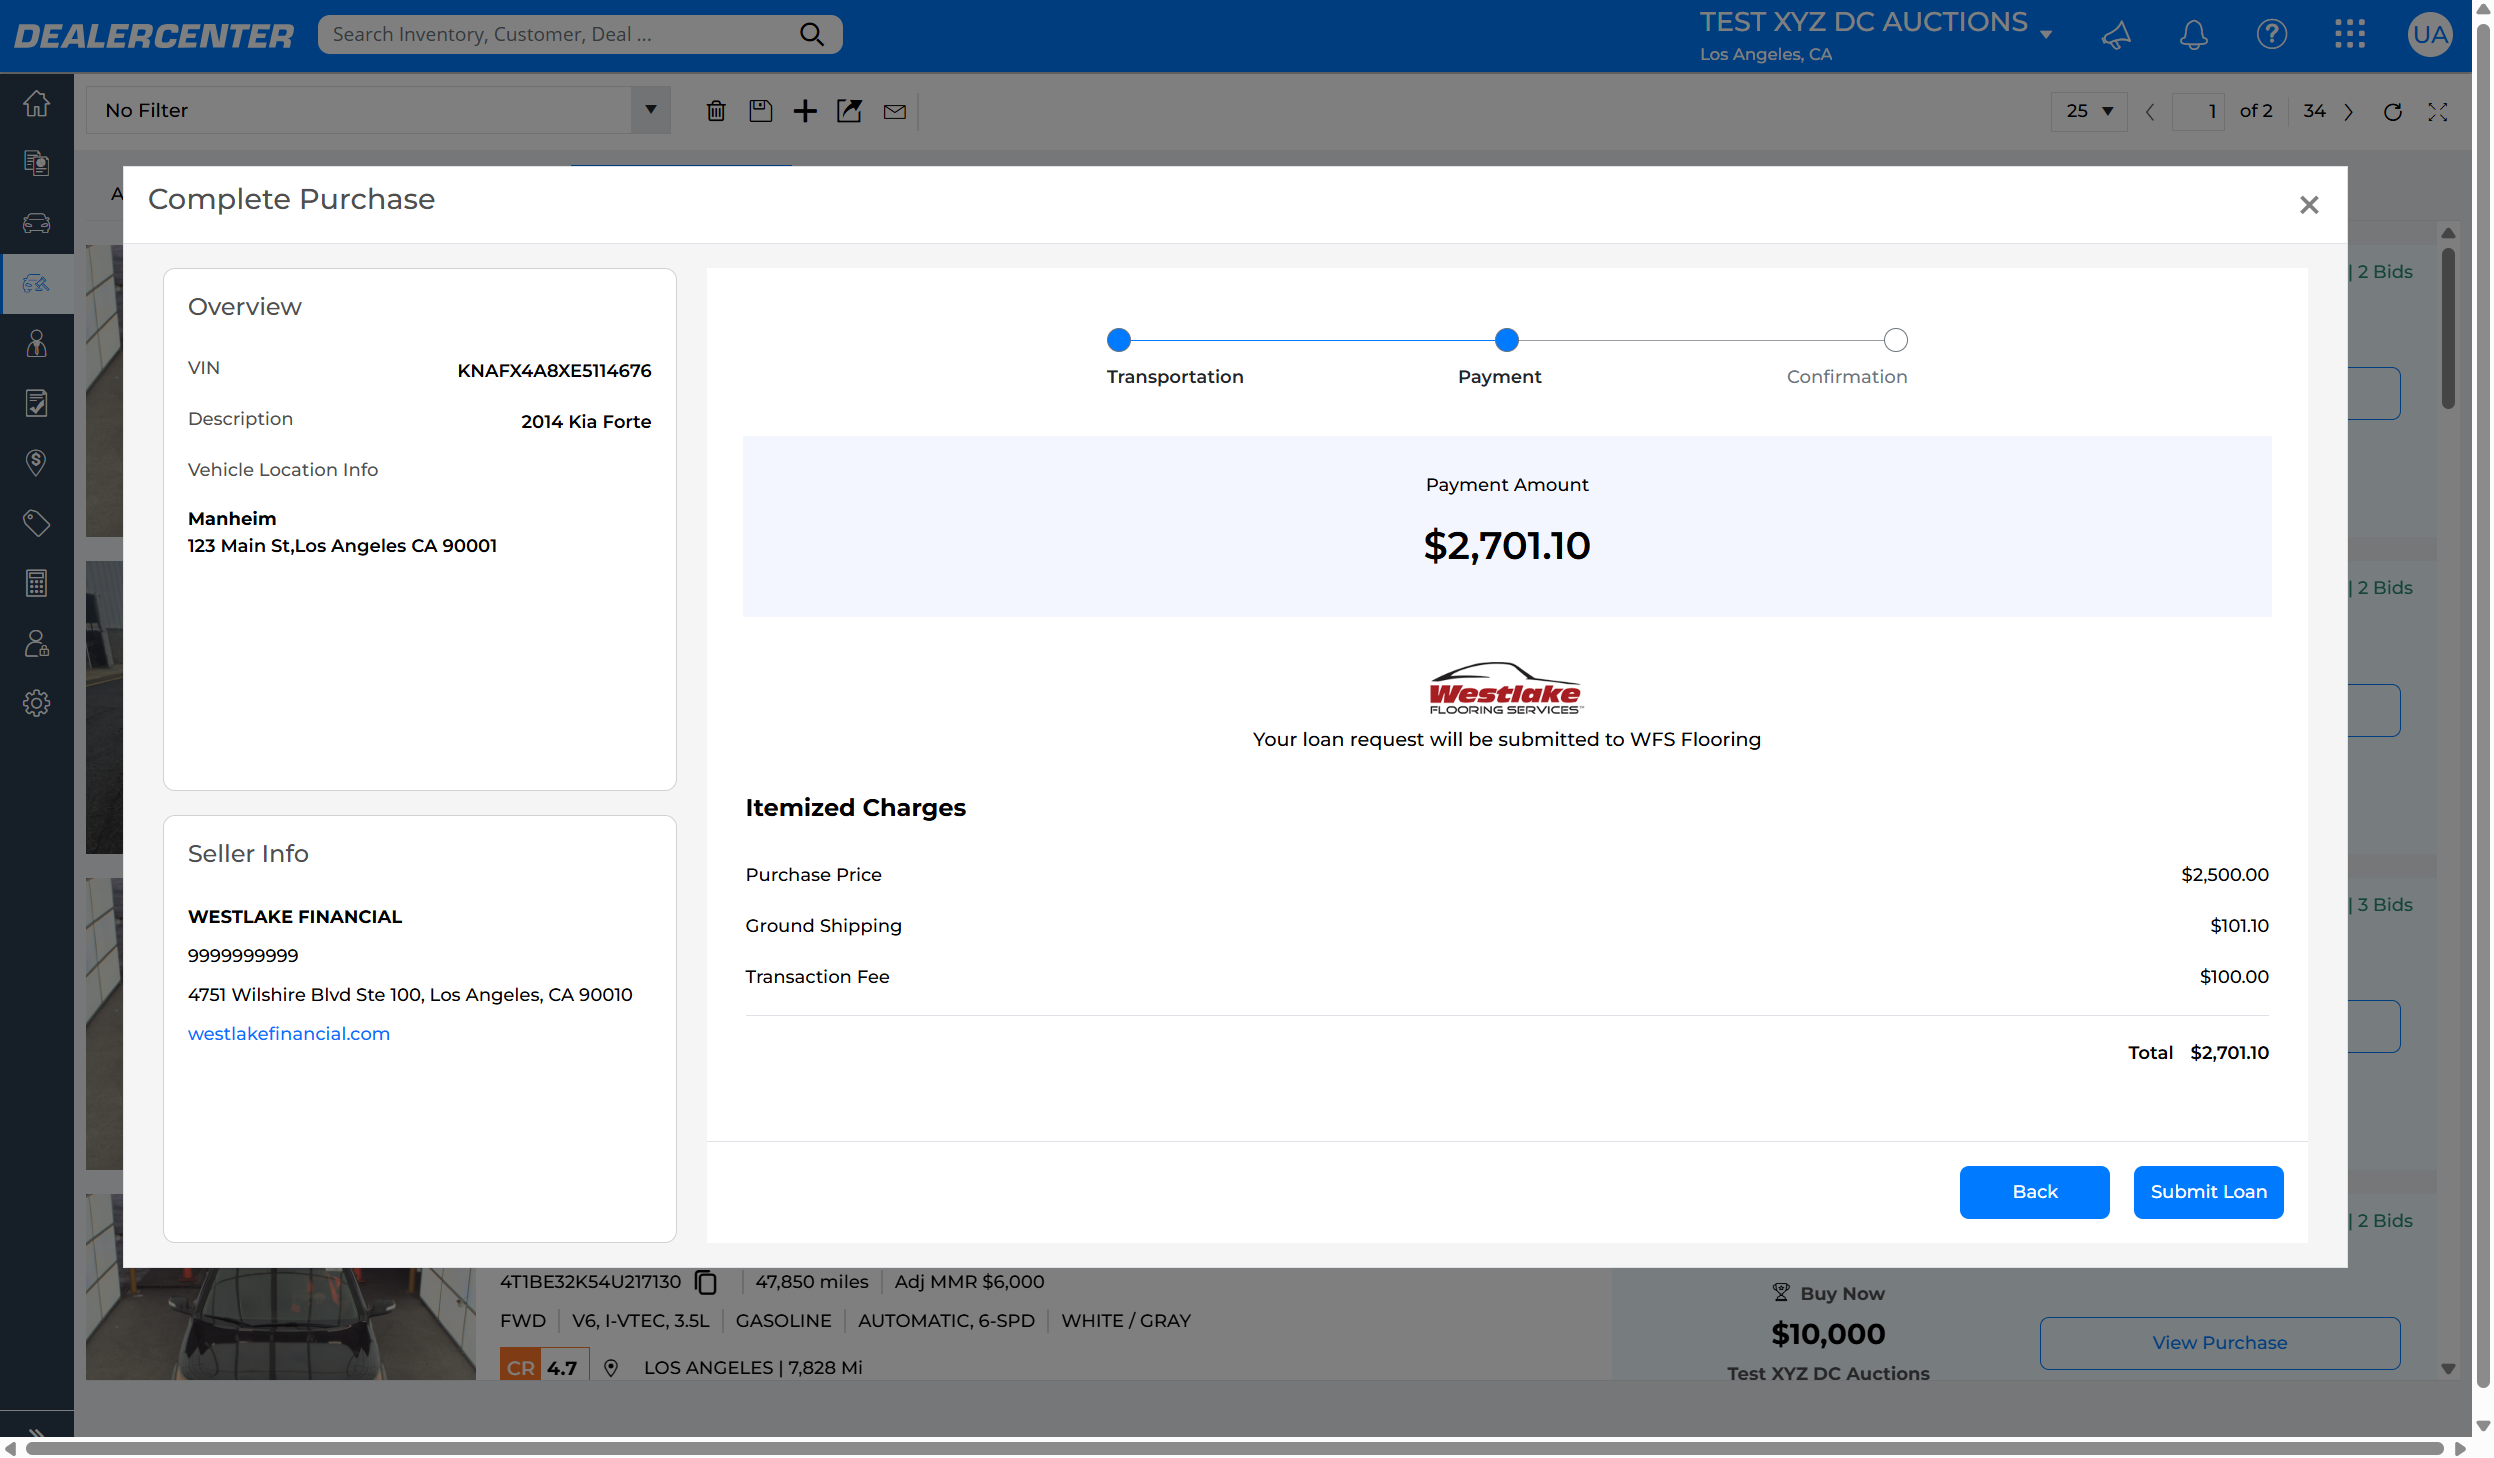The width and height of the screenshot is (2494, 1458).
Task: Close the Complete Purchase dialog
Action: 2308,205
